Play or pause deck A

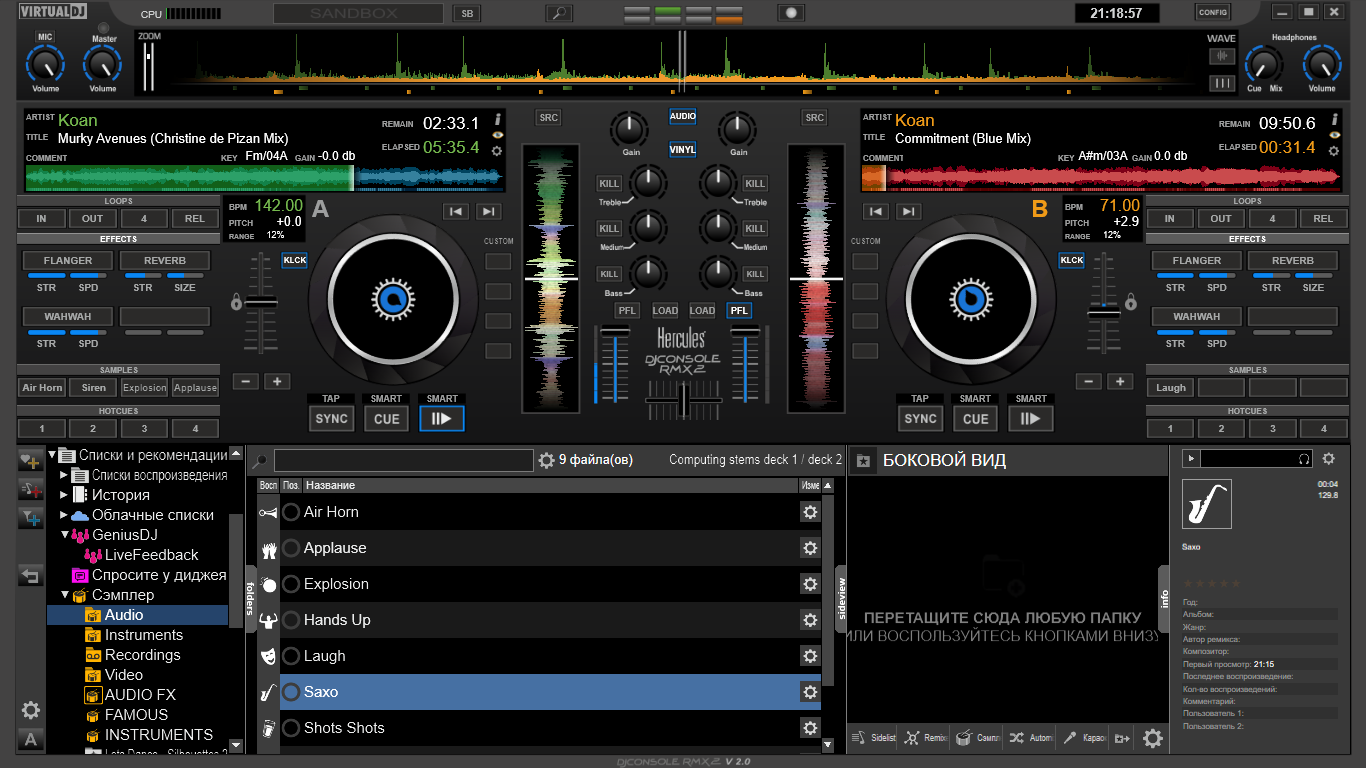(x=442, y=419)
